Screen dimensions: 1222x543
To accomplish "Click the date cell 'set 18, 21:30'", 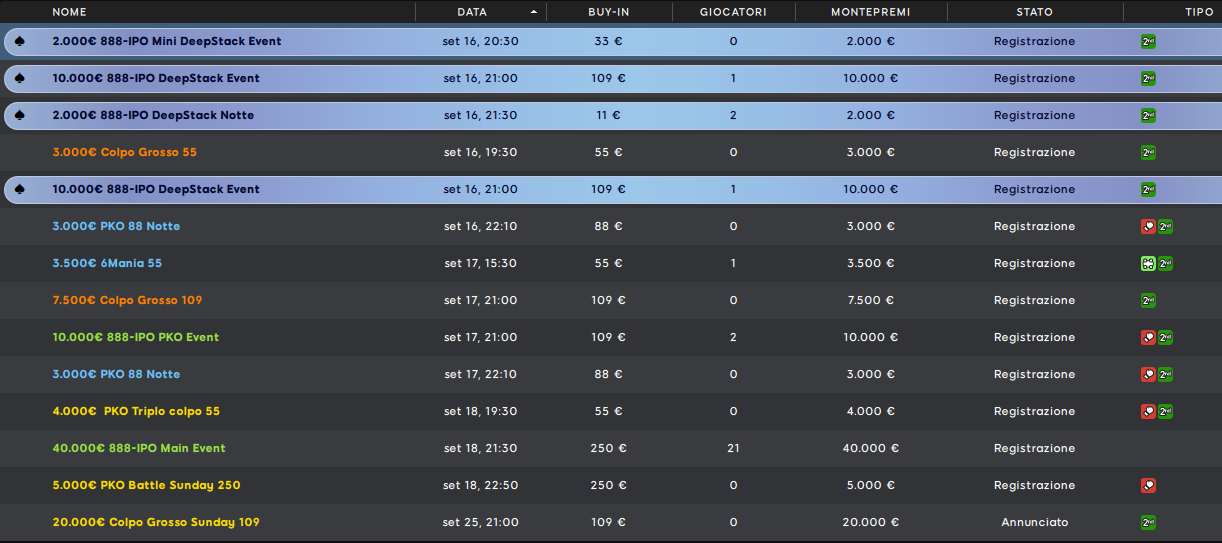I will point(480,449).
